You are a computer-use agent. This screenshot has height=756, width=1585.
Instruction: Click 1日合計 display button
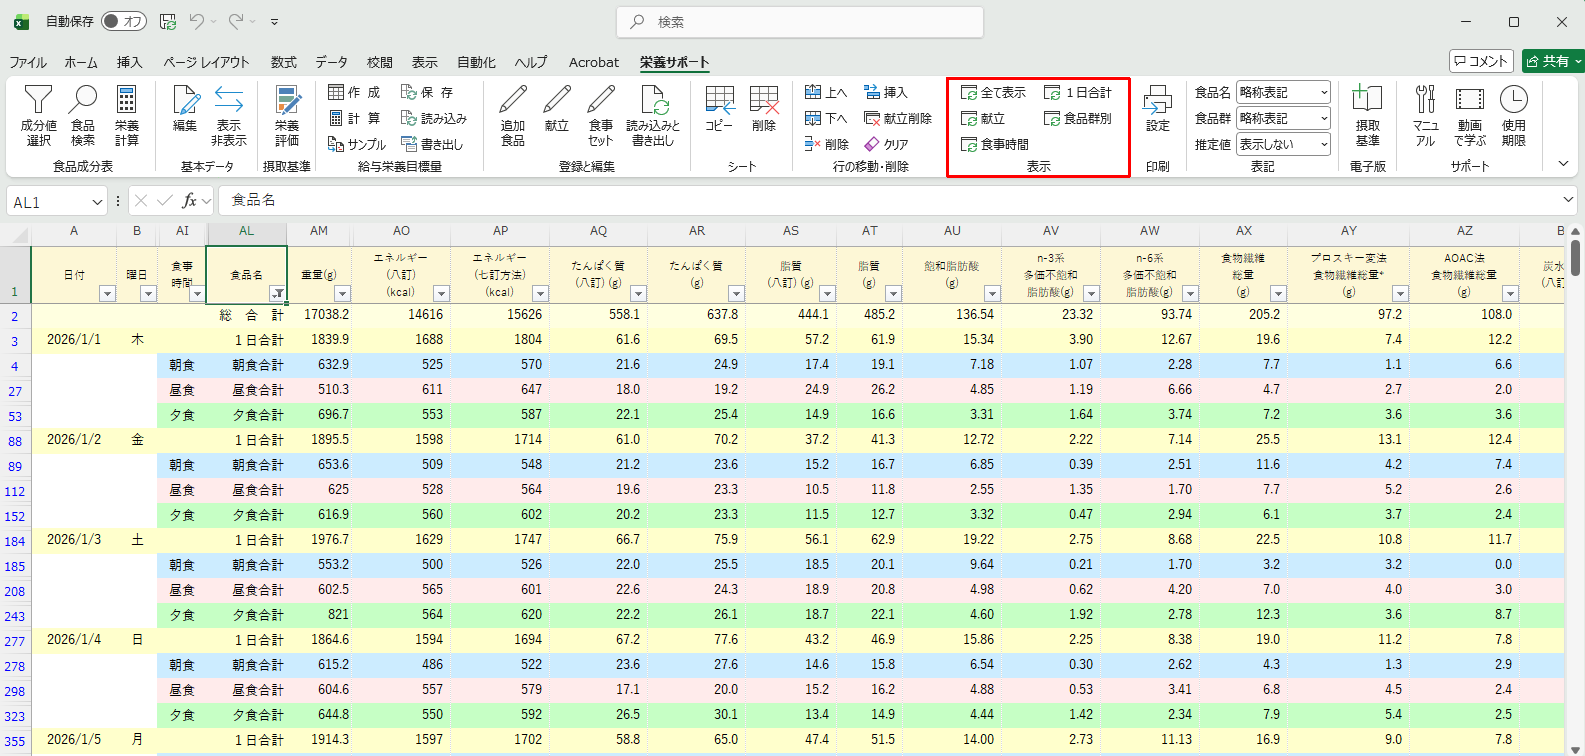pos(1078,92)
